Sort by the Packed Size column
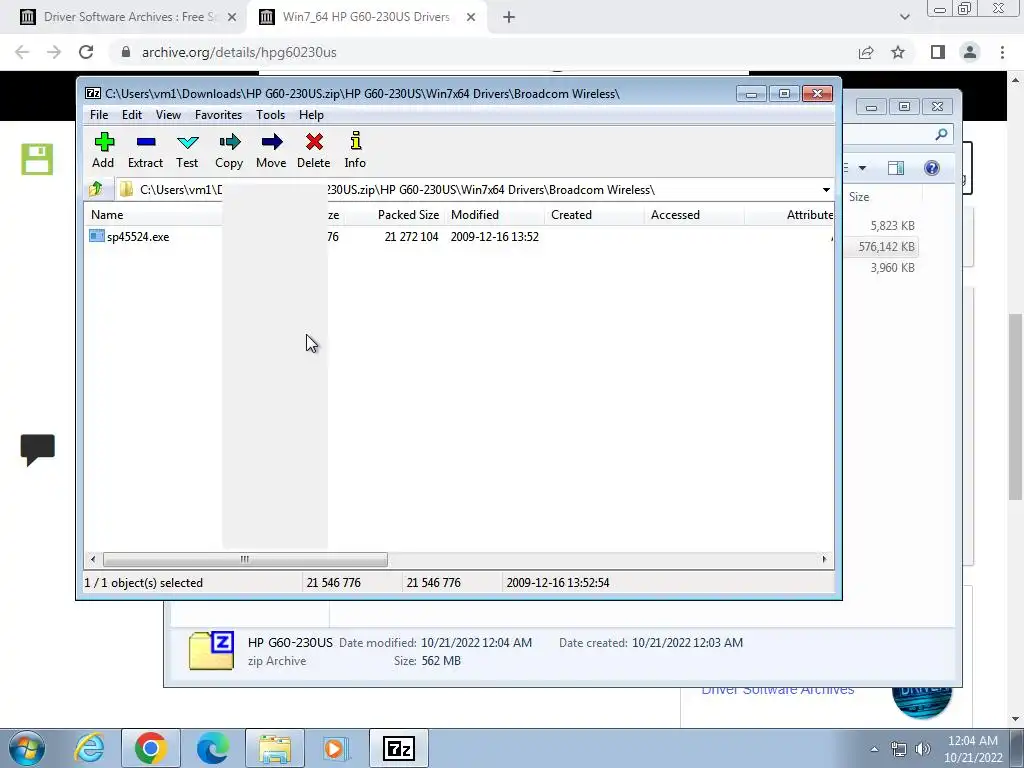 408,215
